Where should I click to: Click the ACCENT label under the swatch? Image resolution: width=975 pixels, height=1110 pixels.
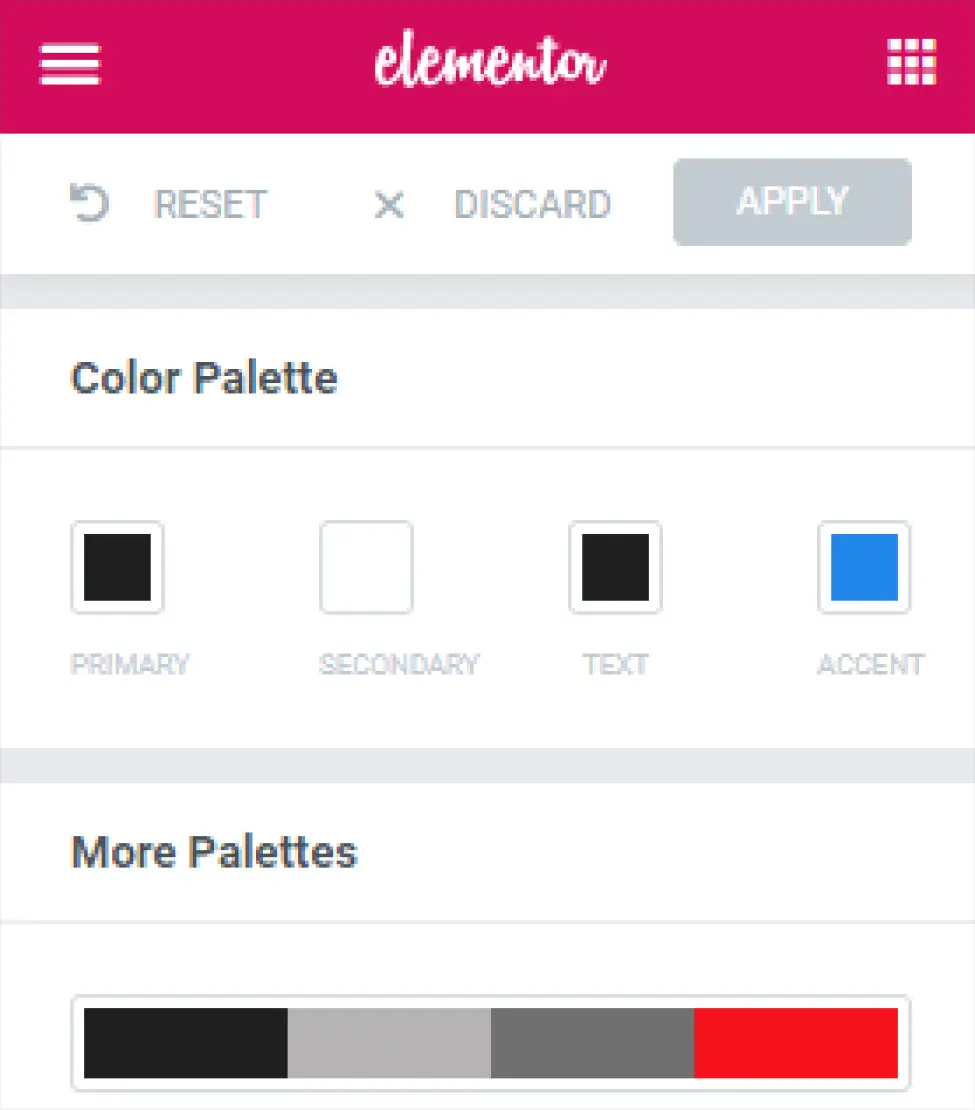tap(870, 664)
